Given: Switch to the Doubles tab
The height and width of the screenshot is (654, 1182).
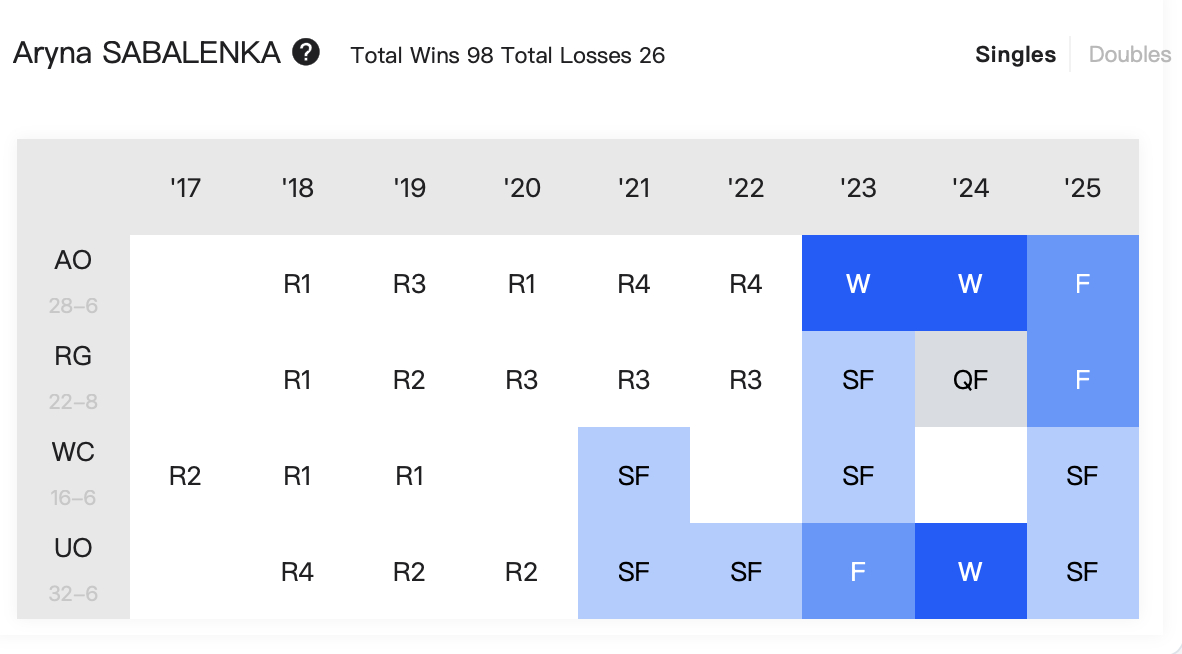Looking at the screenshot, I should (x=1129, y=54).
